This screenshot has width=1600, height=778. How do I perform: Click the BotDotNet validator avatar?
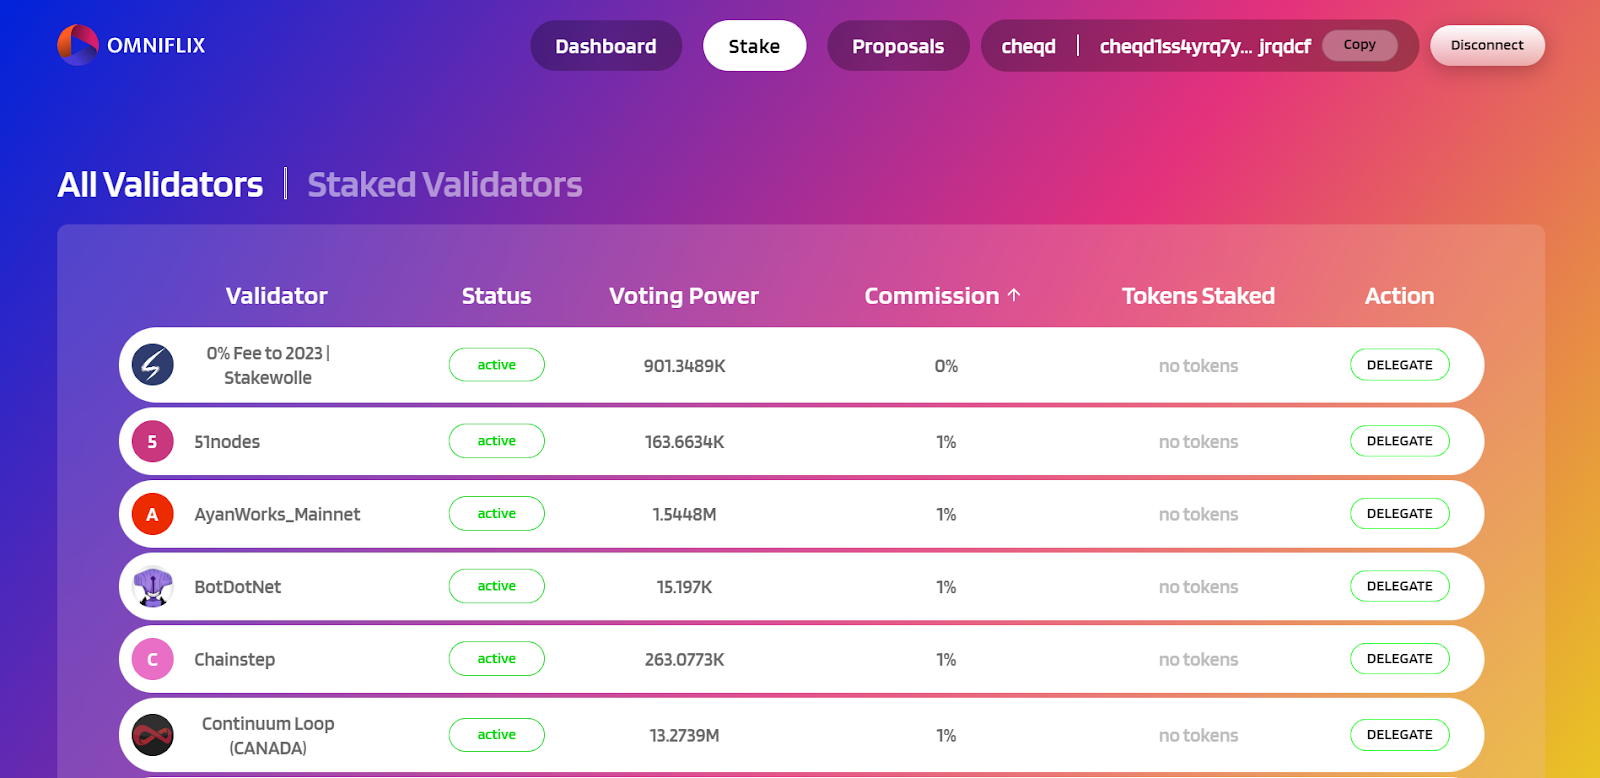click(x=153, y=587)
